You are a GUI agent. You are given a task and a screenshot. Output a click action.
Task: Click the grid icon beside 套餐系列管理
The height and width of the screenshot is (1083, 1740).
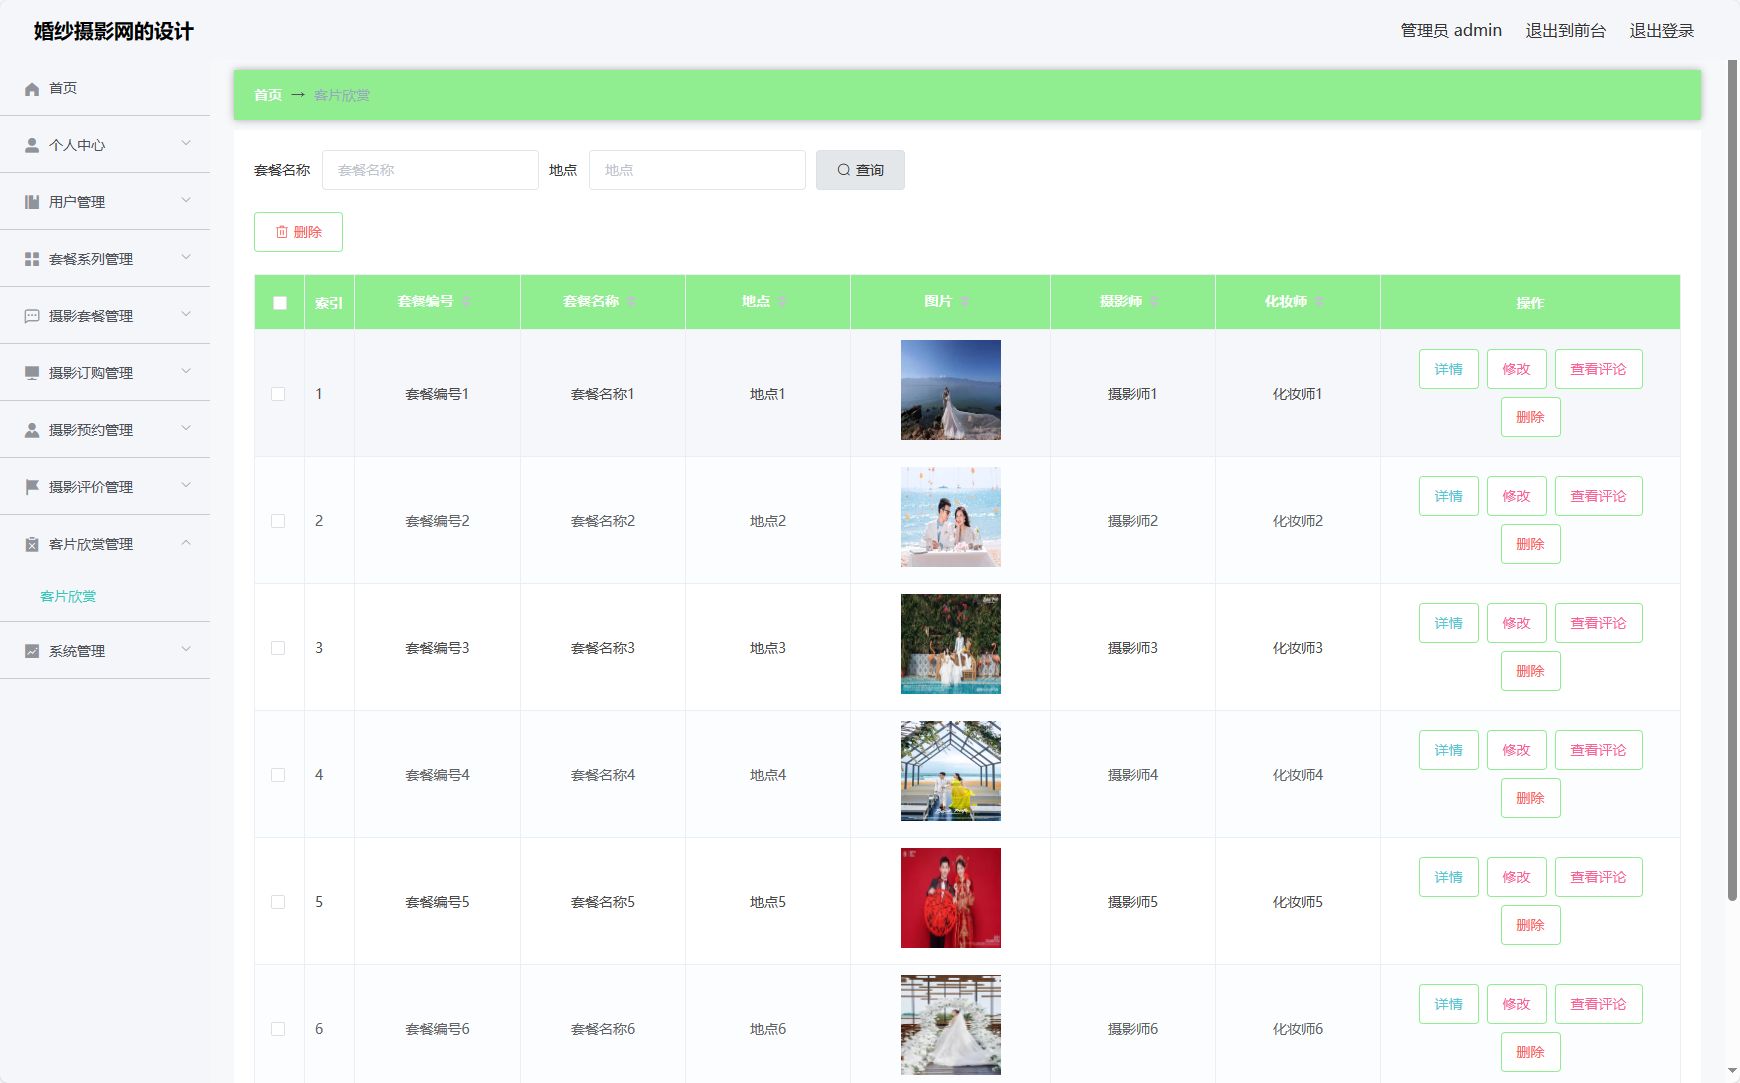coord(31,258)
